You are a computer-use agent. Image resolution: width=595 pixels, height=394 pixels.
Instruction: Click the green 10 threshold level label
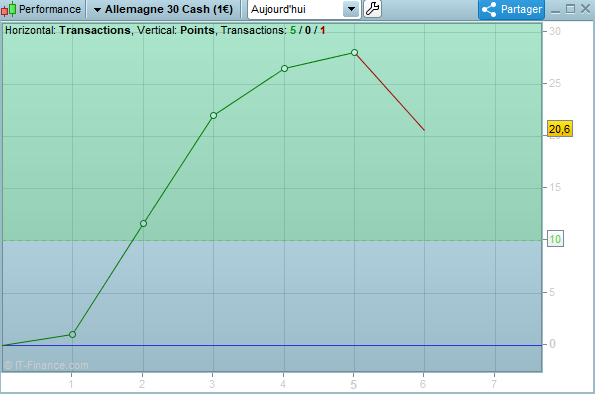555,239
